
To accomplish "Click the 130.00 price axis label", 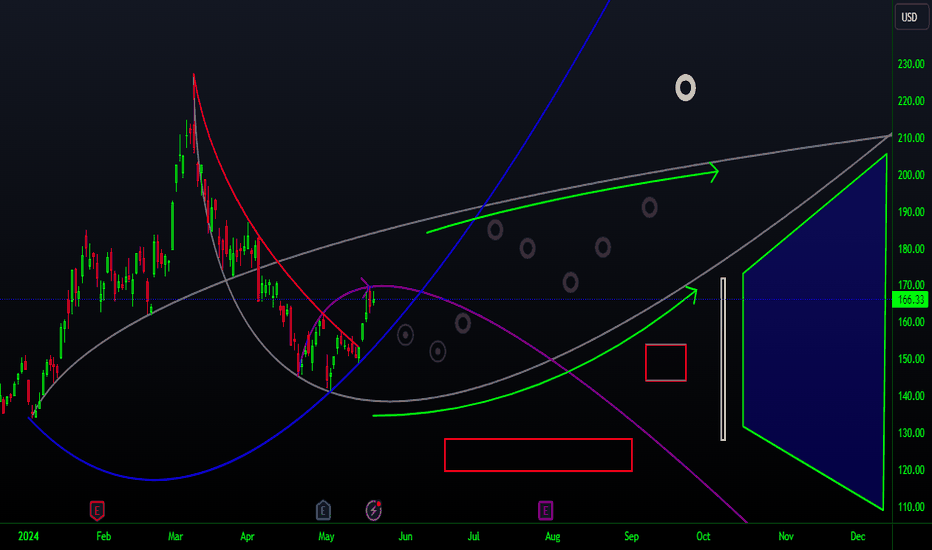I will [911, 433].
